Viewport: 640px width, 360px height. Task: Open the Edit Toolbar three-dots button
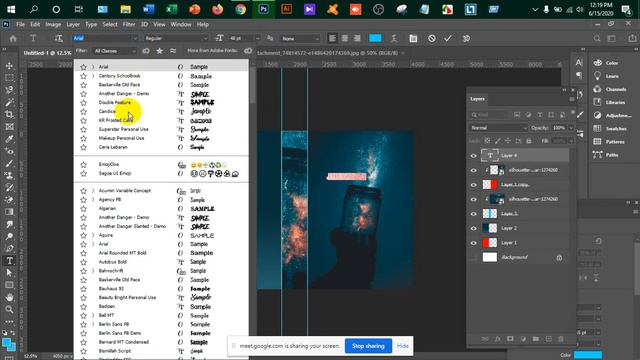9,322
